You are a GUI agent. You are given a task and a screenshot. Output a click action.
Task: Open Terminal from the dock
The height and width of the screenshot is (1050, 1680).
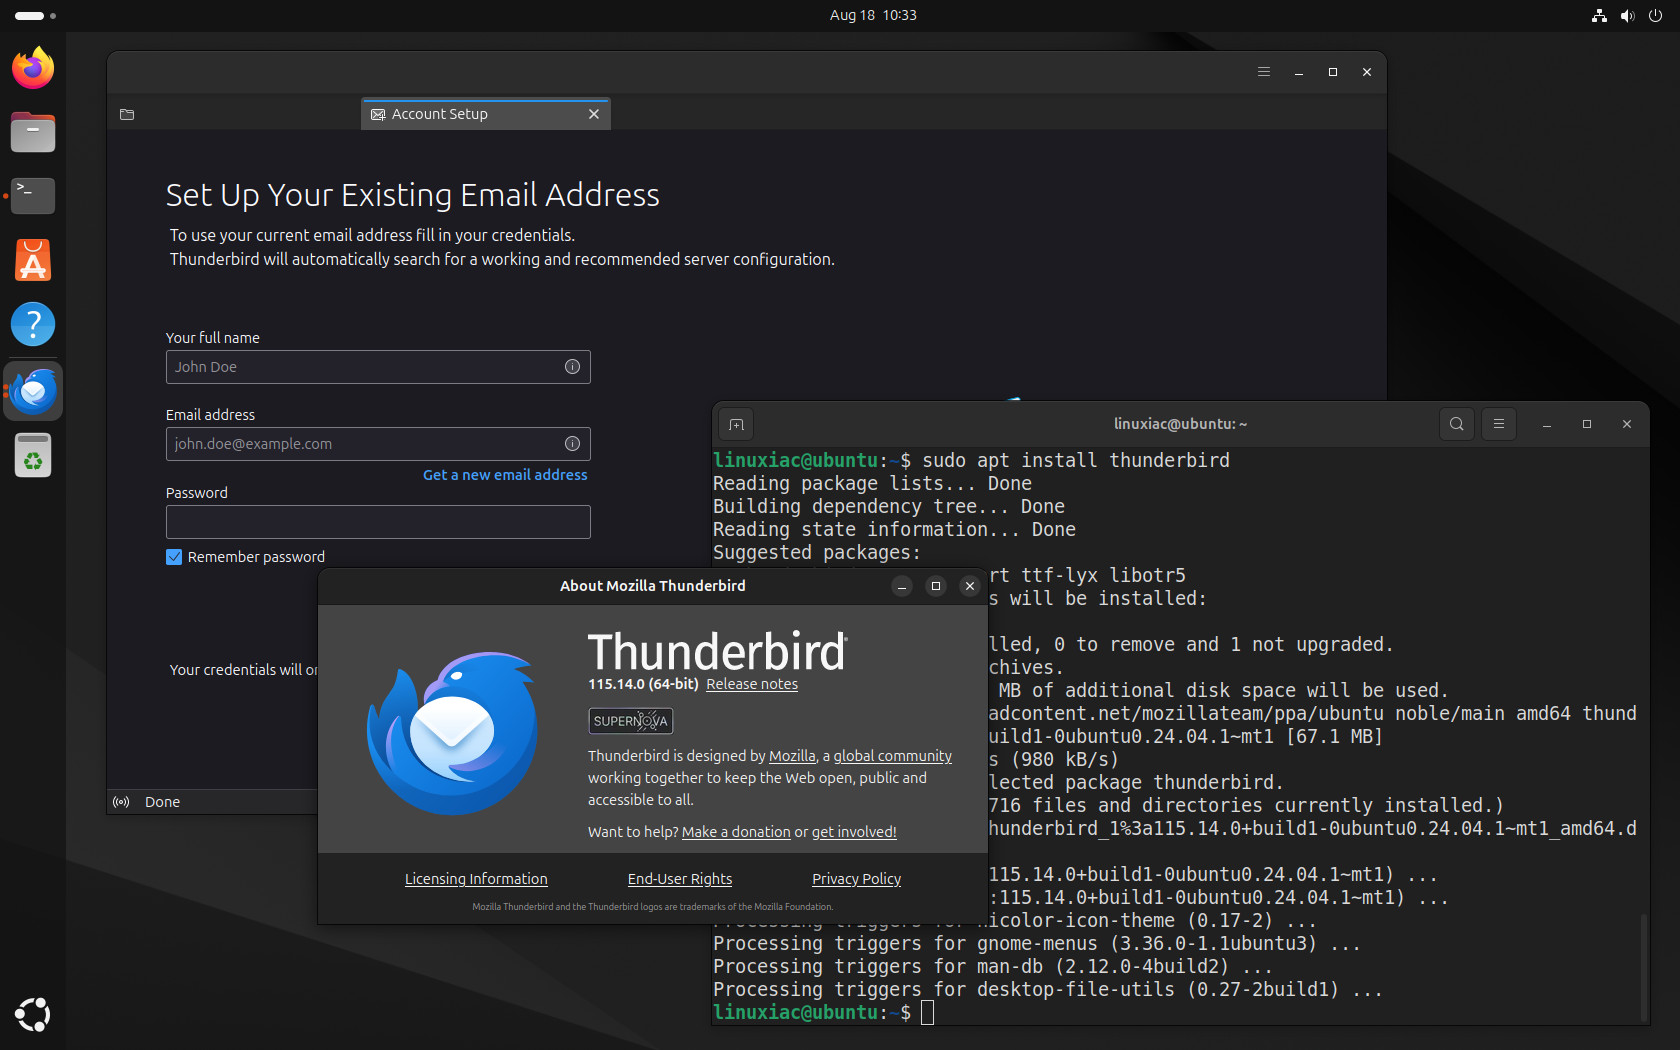[33, 196]
